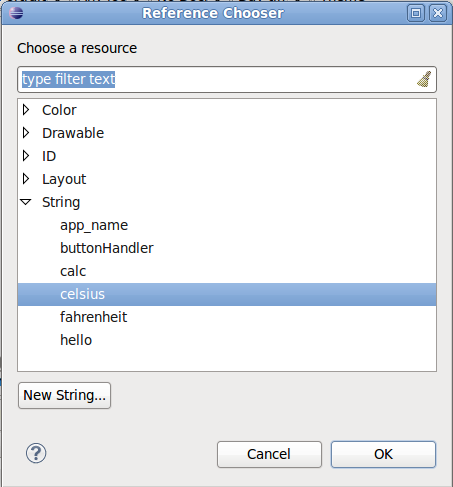Image resolution: width=453 pixels, height=487 pixels.
Task: Close the Reference Chooser window
Action: (x=438, y=13)
